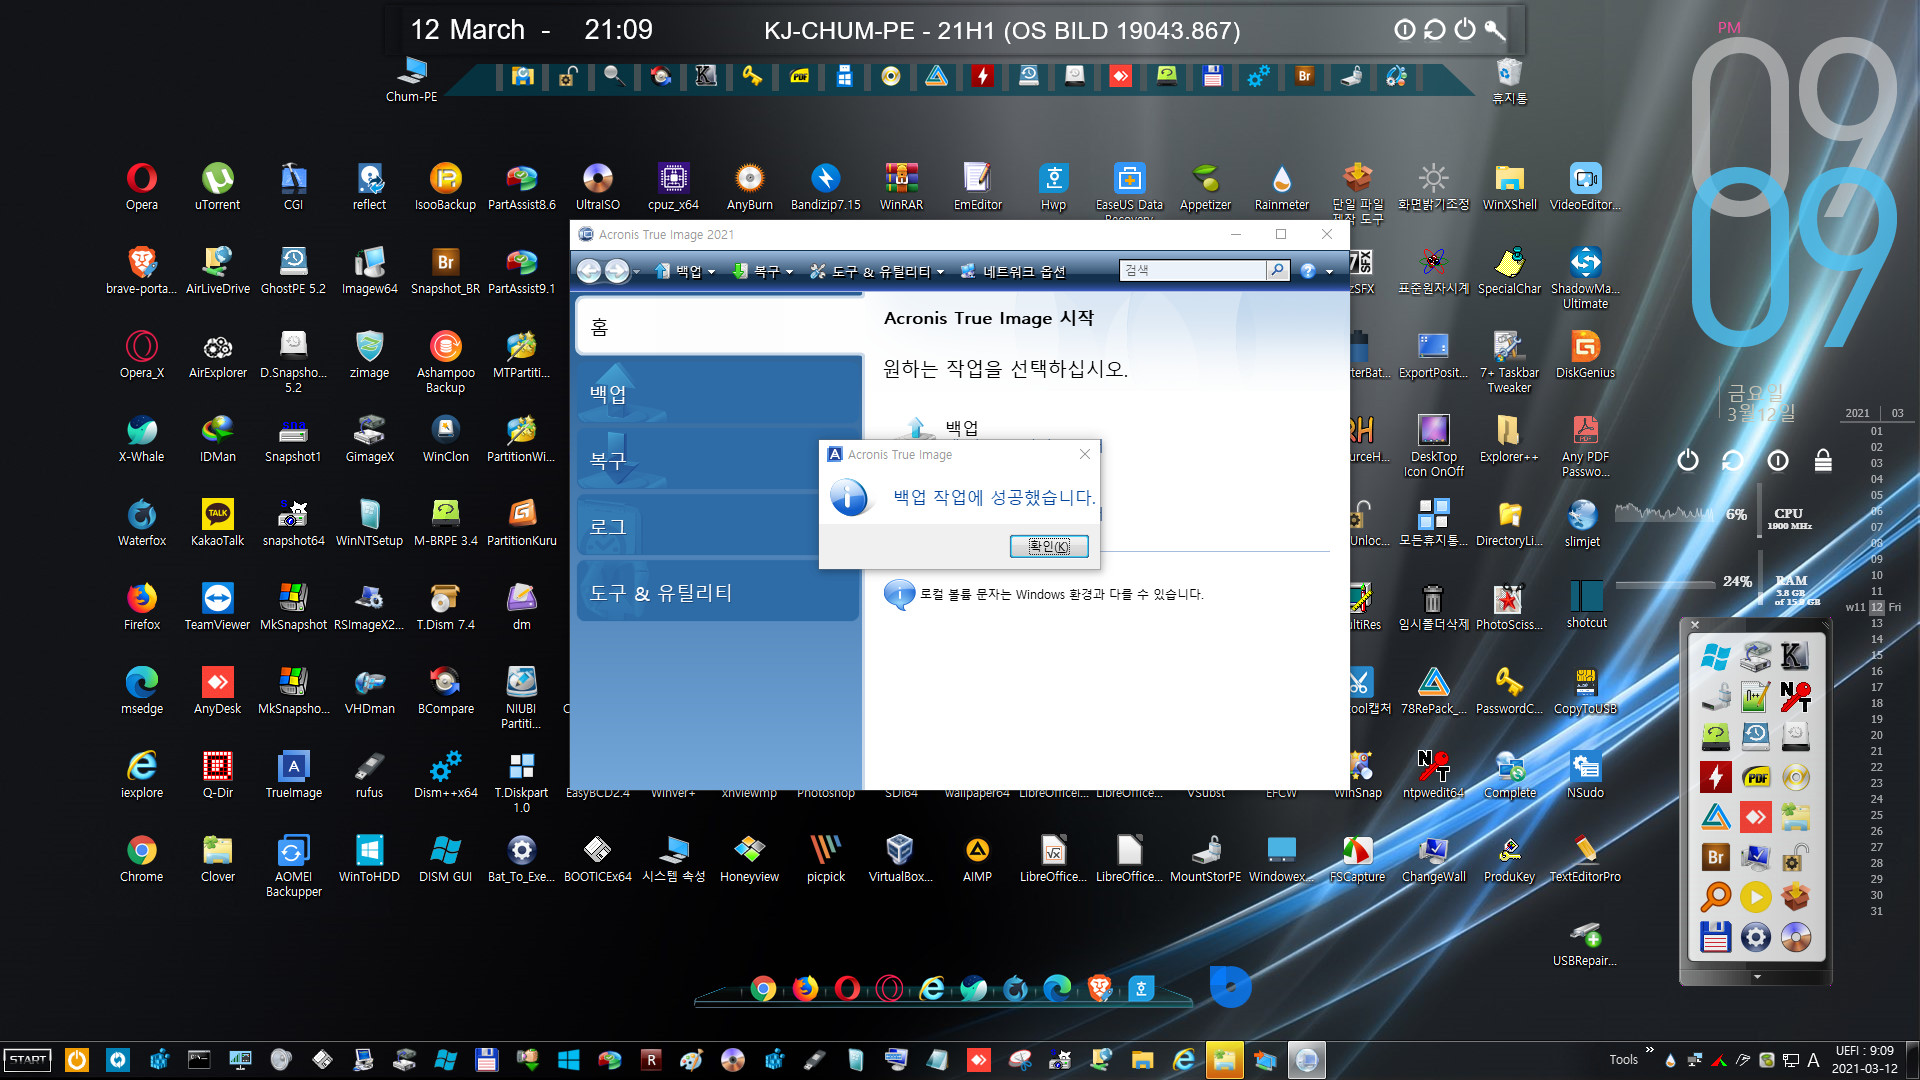Maximize the Acronis True Image 2021 window
This screenshot has height=1080, width=1920.
(1281, 234)
